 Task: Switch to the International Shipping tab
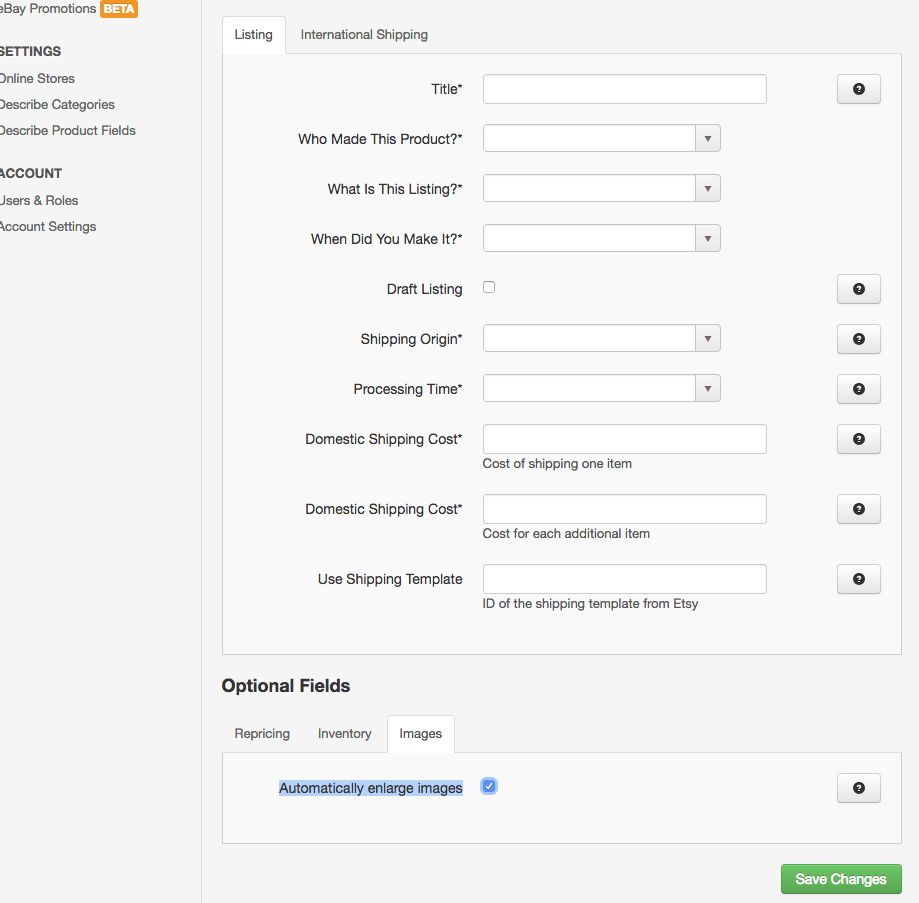coord(364,35)
